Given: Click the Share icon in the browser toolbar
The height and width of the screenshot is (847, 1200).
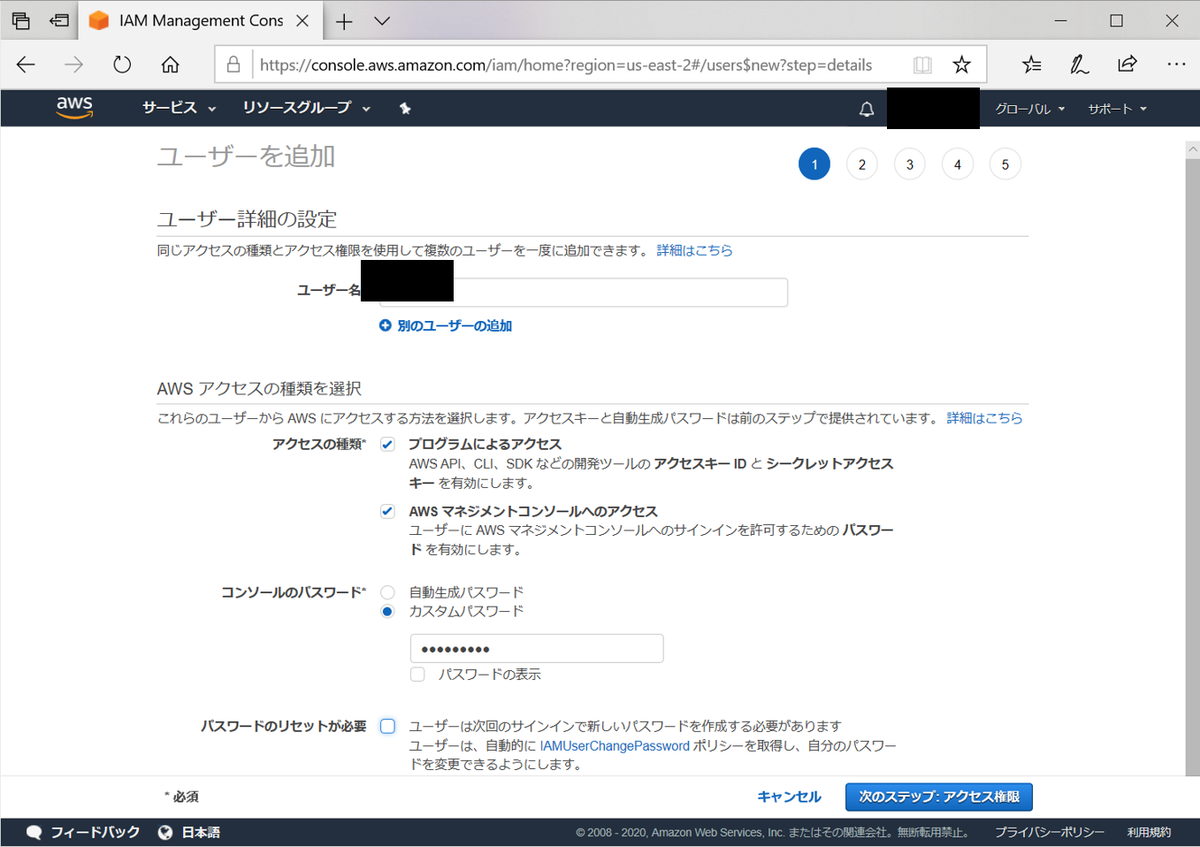Looking at the screenshot, I should pos(1127,63).
